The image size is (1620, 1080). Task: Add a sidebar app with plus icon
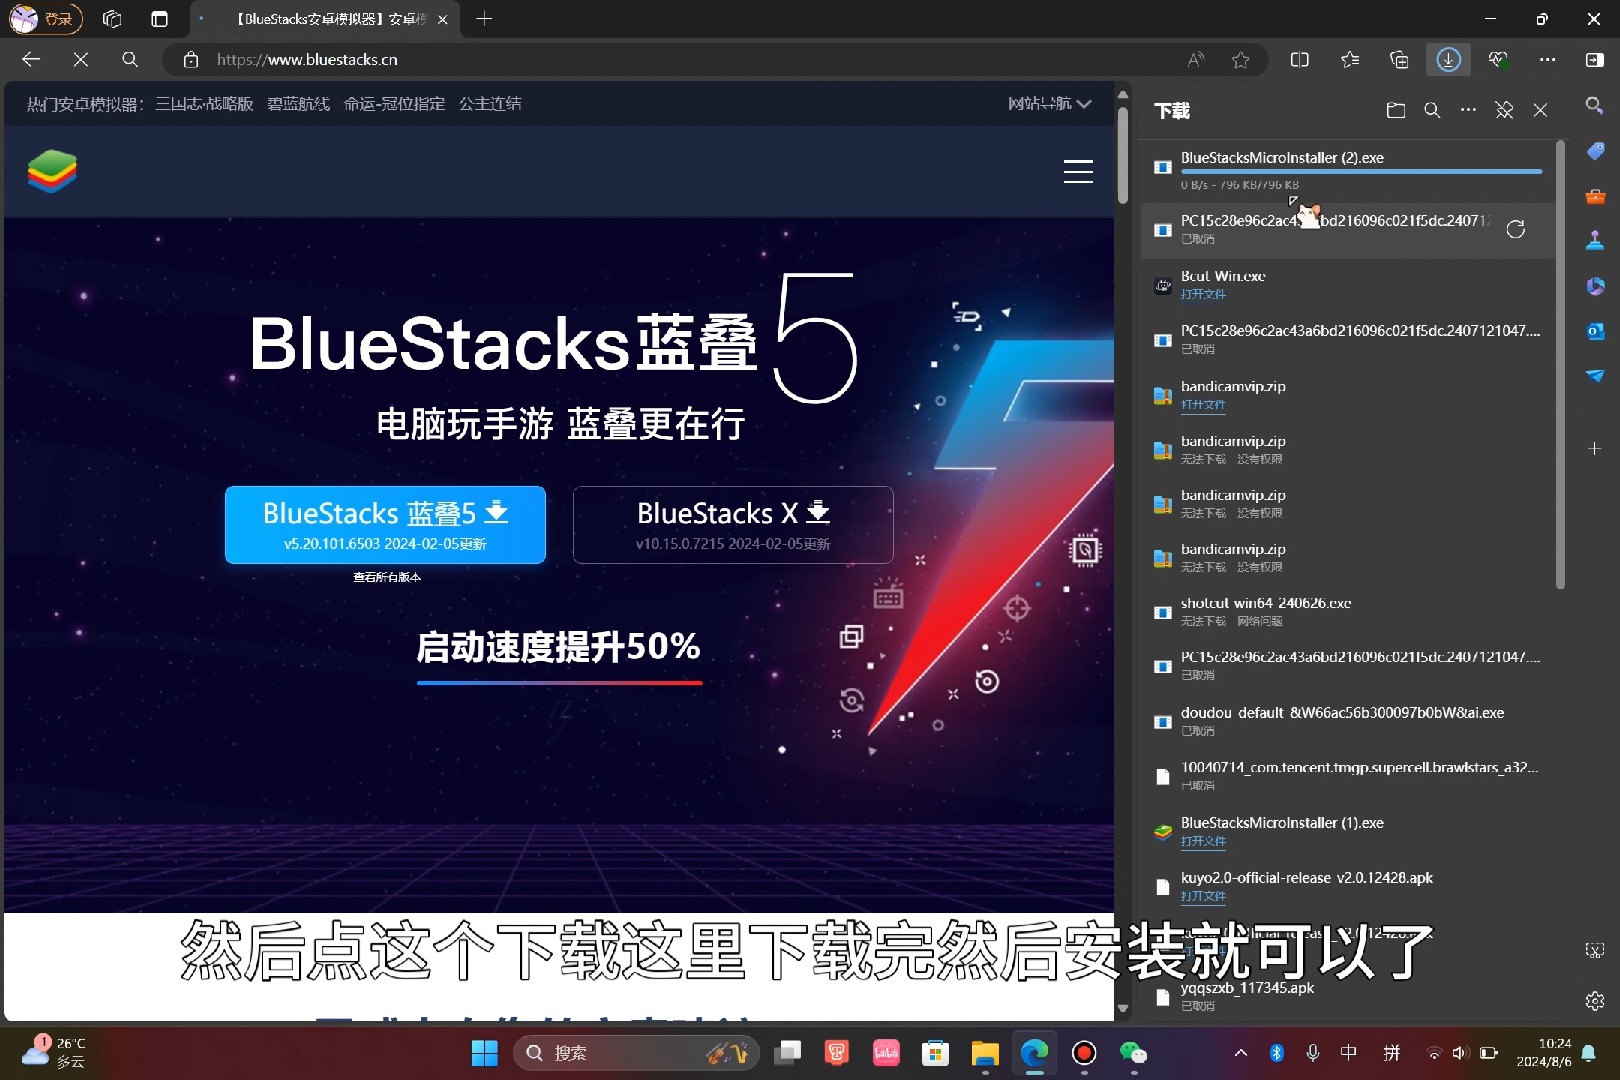[x=1595, y=449]
